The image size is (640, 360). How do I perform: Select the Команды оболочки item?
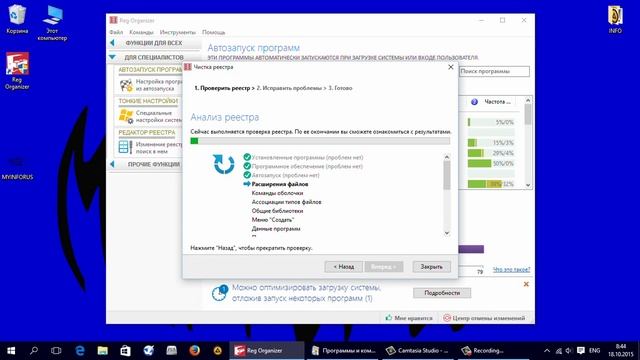(x=277, y=193)
